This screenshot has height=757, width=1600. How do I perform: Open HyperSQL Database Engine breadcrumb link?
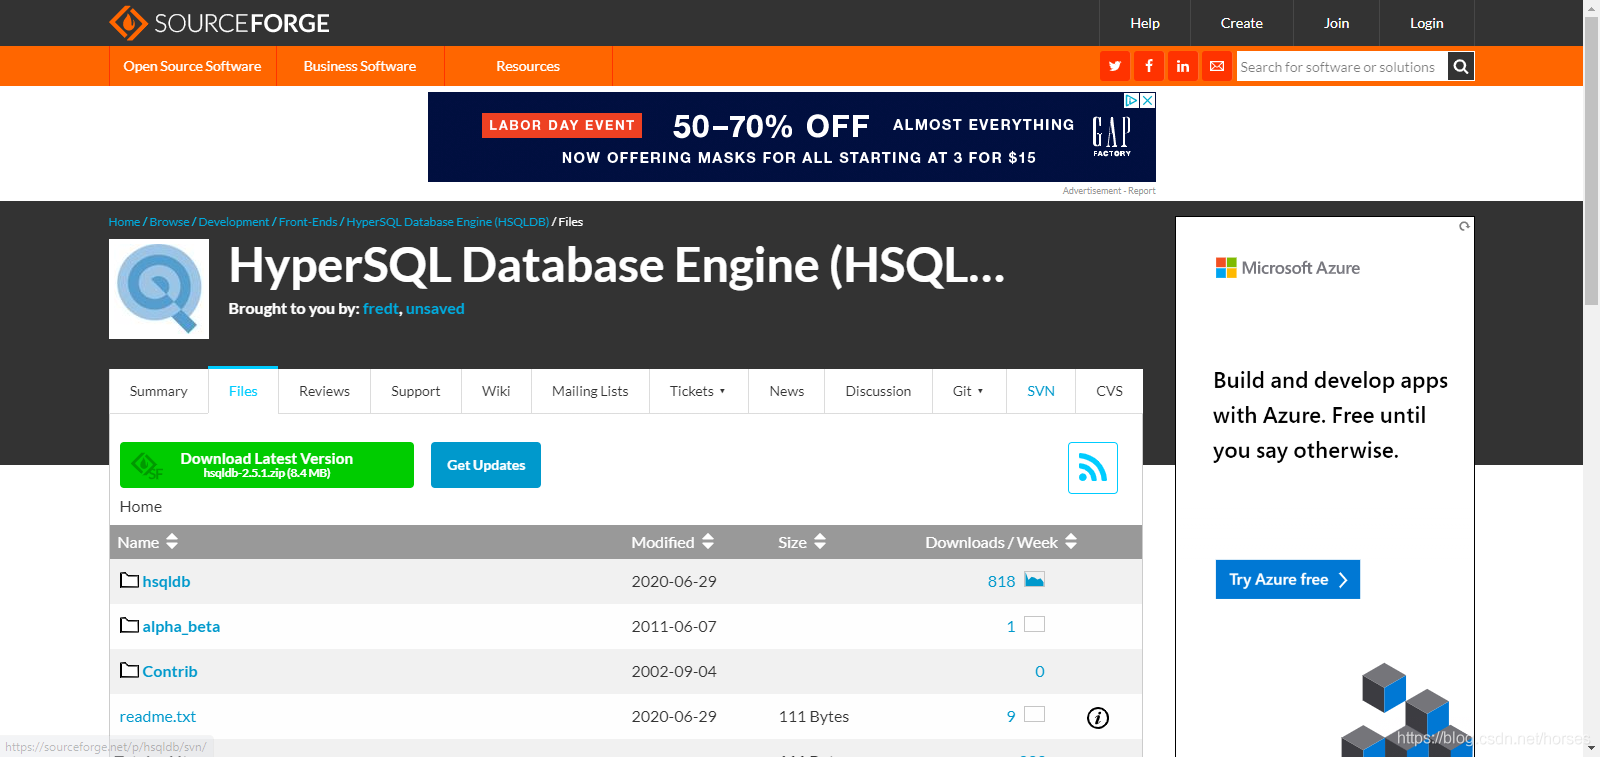pos(448,222)
